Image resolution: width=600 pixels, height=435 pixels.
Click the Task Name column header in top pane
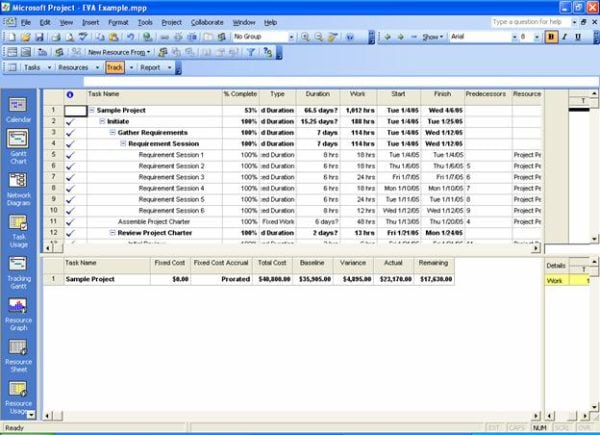coord(155,97)
